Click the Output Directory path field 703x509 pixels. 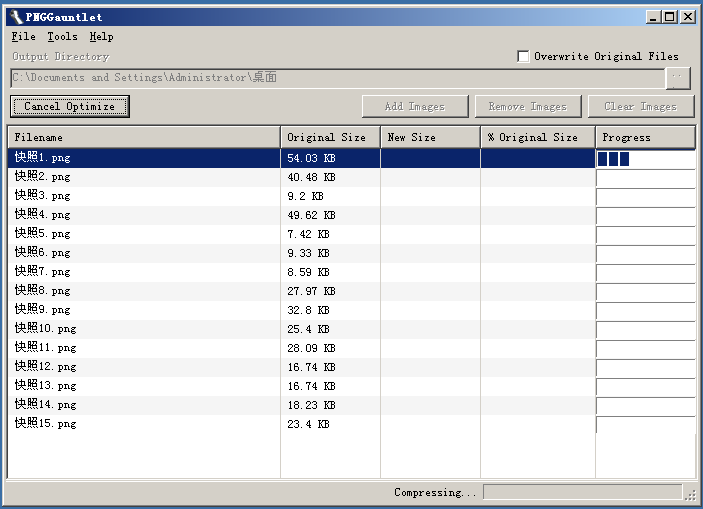pyautogui.click(x=337, y=78)
